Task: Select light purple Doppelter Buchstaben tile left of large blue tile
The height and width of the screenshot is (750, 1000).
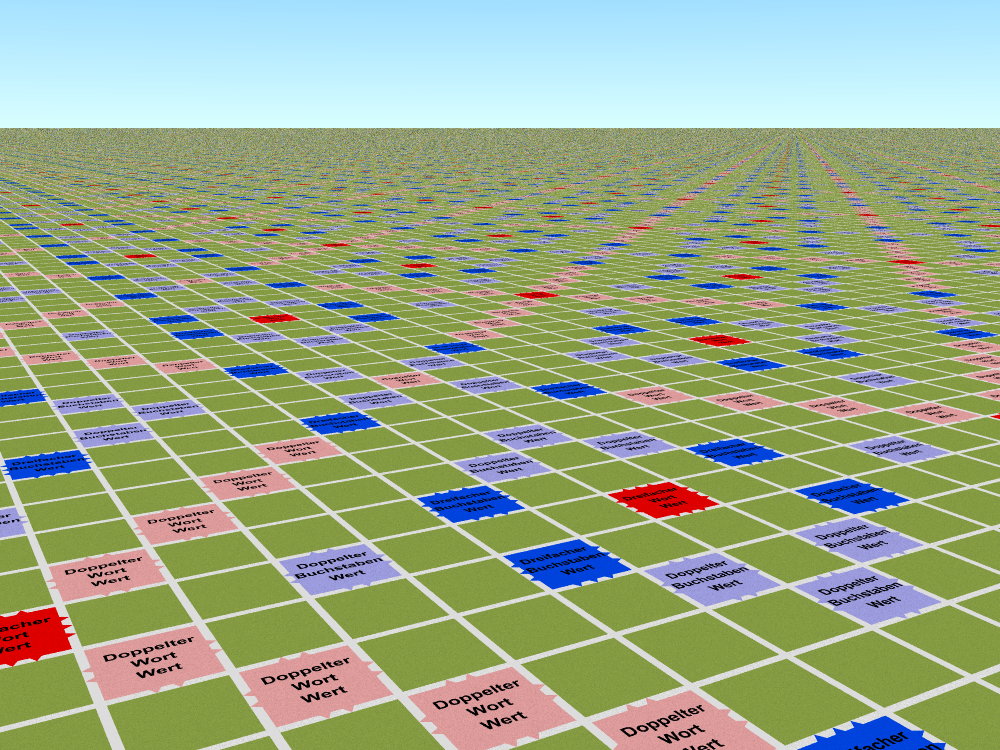Action: 340,567
